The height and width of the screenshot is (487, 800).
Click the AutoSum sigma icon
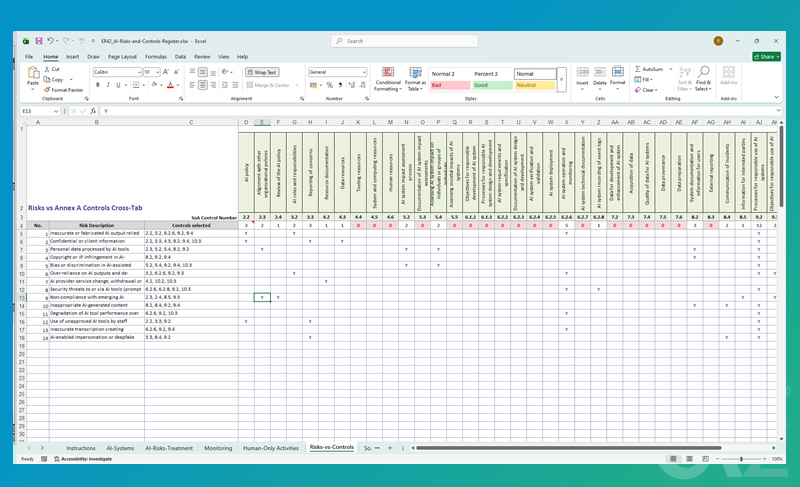click(638, 69)
